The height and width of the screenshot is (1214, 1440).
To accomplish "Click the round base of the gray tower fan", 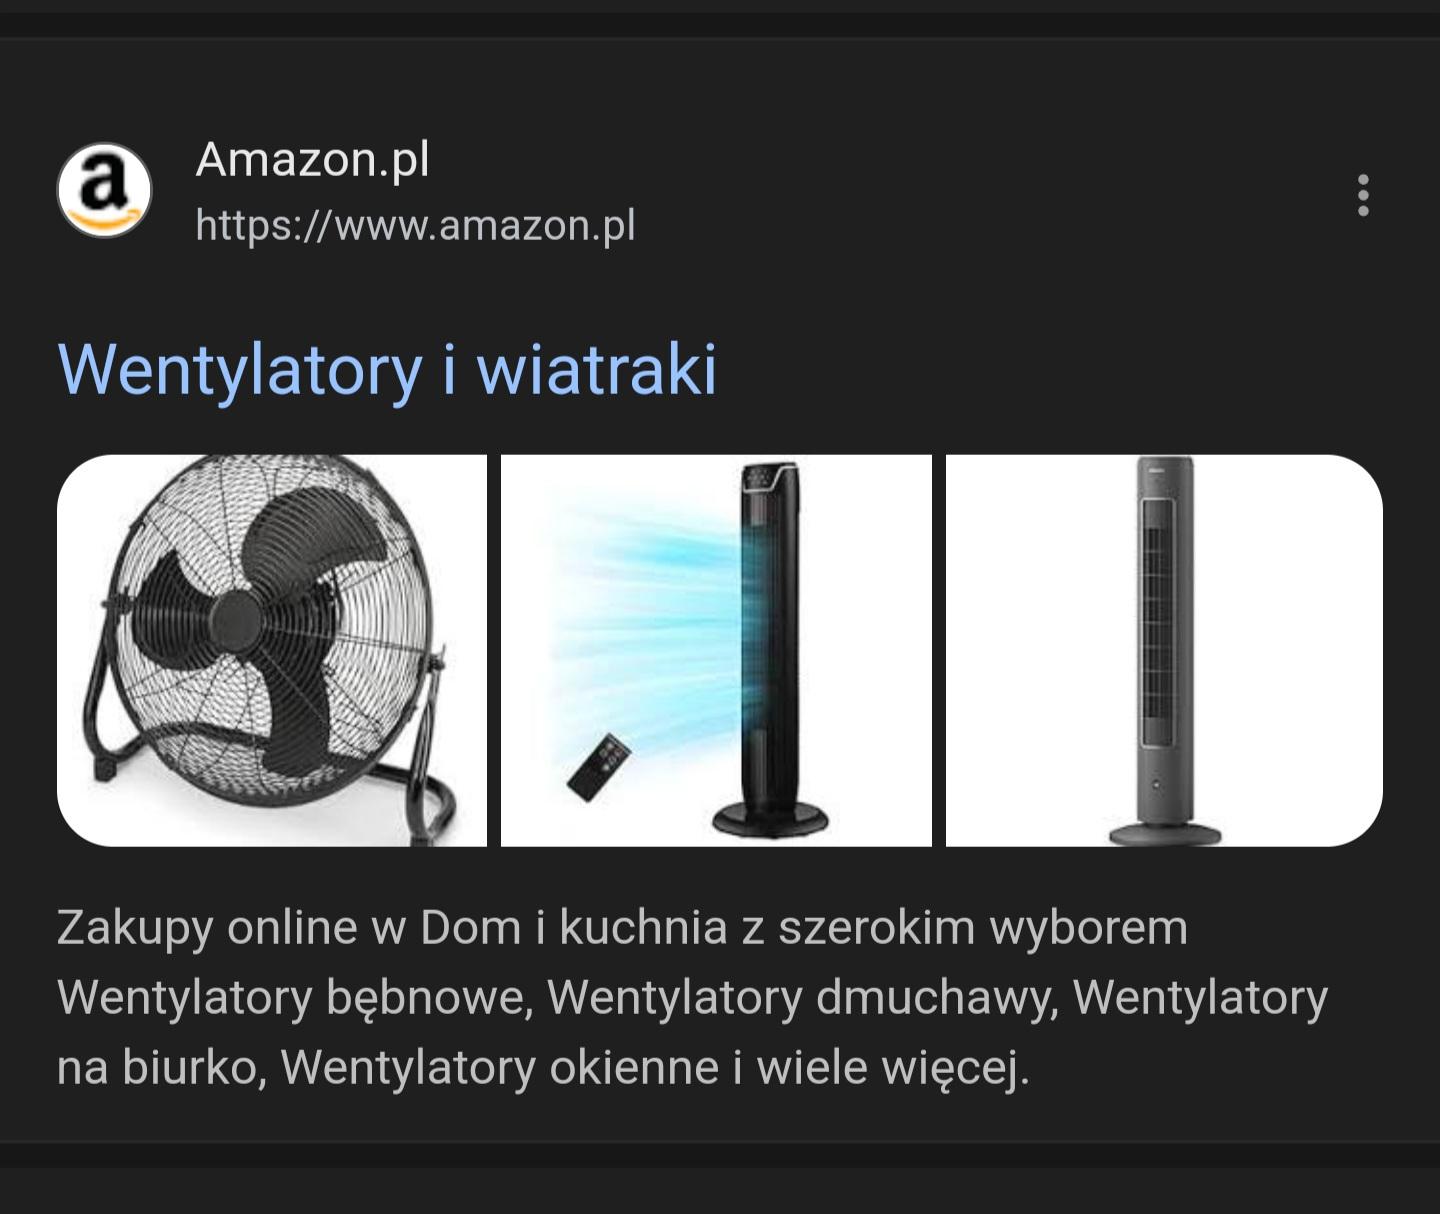I will click(1165, 834).
